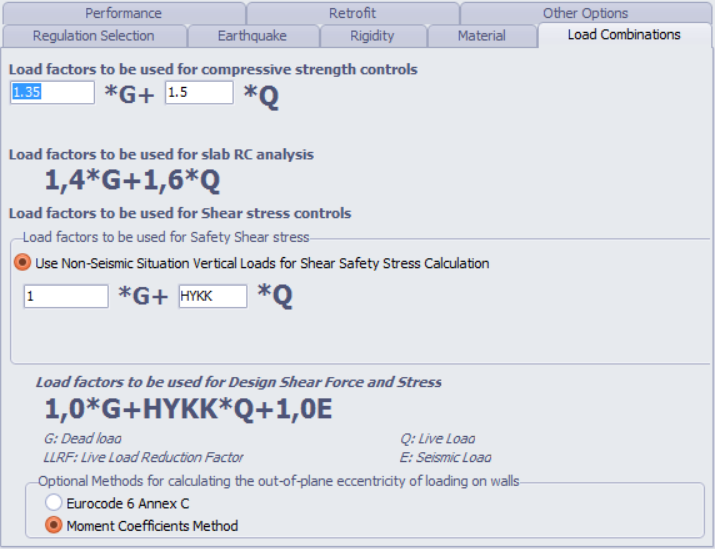Enable Use Non-Seismic Situation Vertical Loads option

click(x=21, y=264)
